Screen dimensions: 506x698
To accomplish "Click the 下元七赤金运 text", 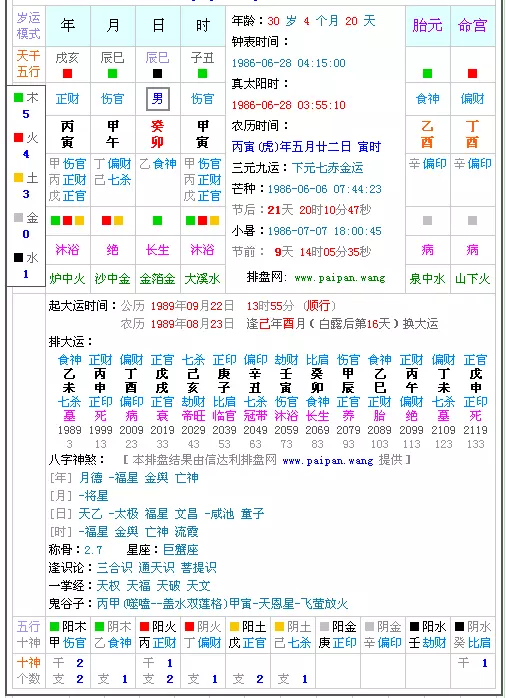I will coord(328,168).
